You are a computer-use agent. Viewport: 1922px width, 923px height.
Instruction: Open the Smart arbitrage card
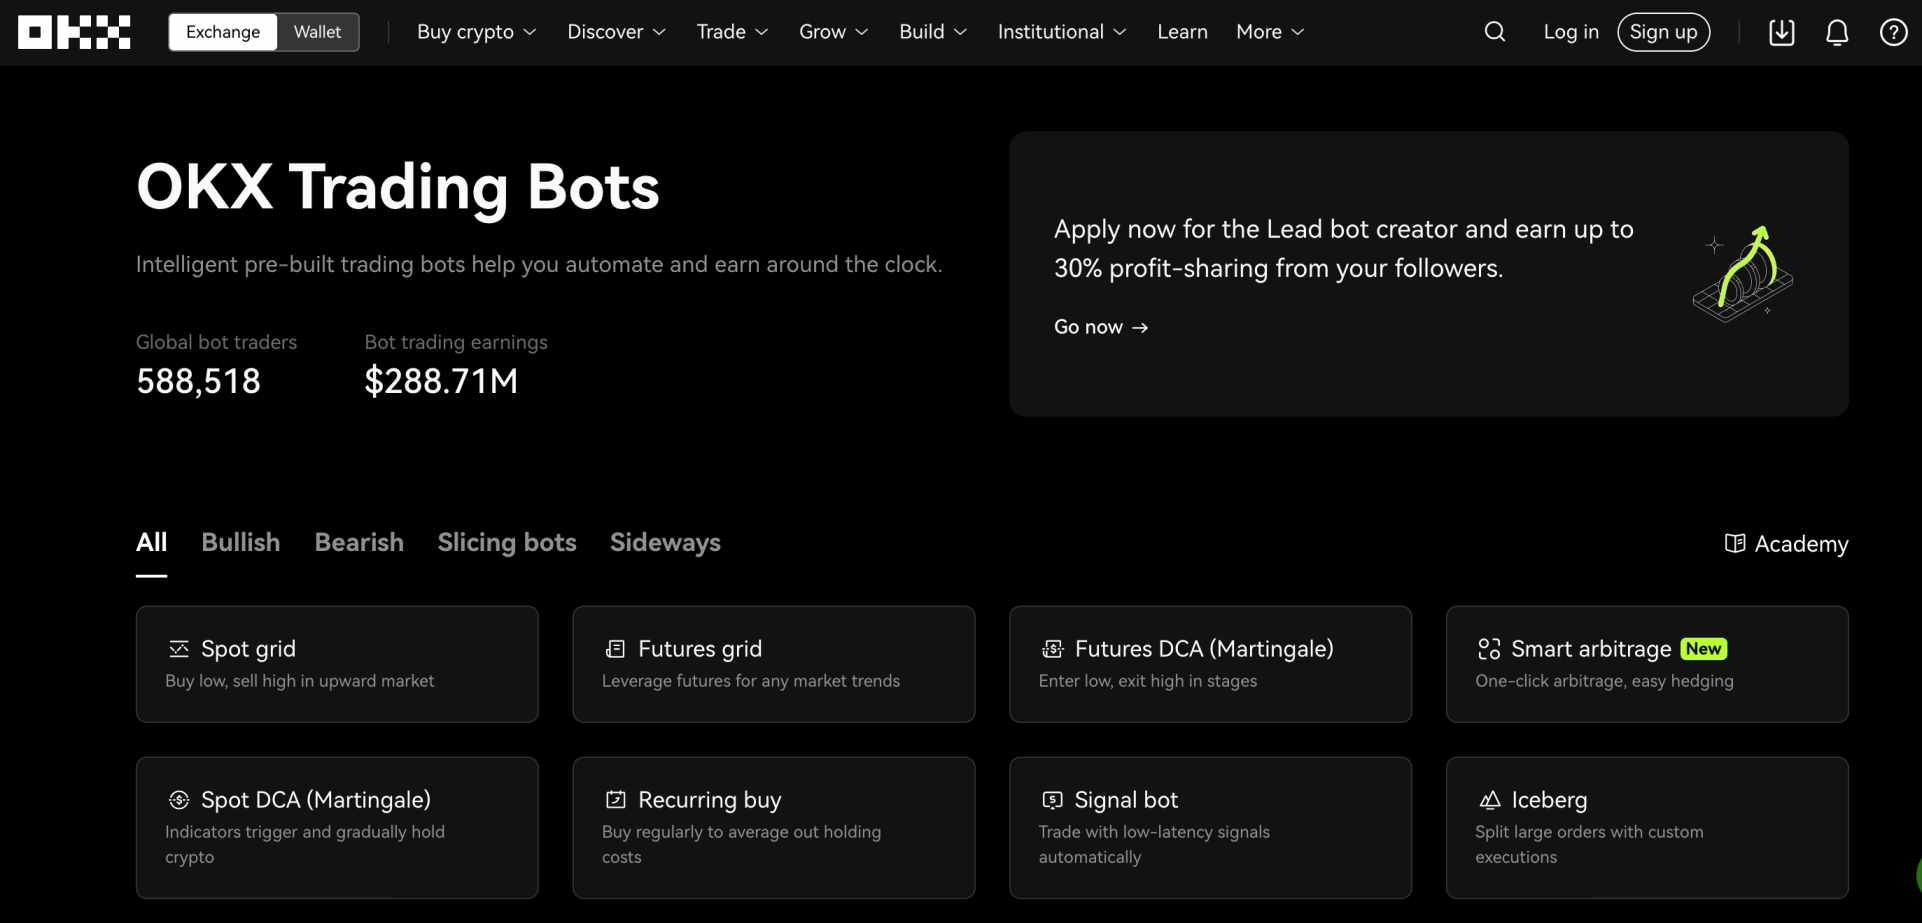(x=1647, y=664)
